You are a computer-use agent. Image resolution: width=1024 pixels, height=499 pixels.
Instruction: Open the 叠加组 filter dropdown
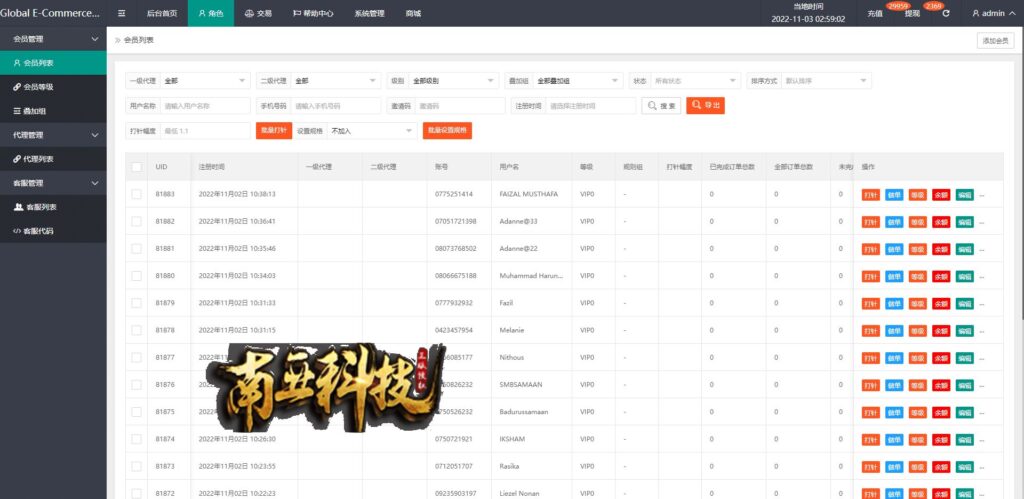click(x=577, y=81)
